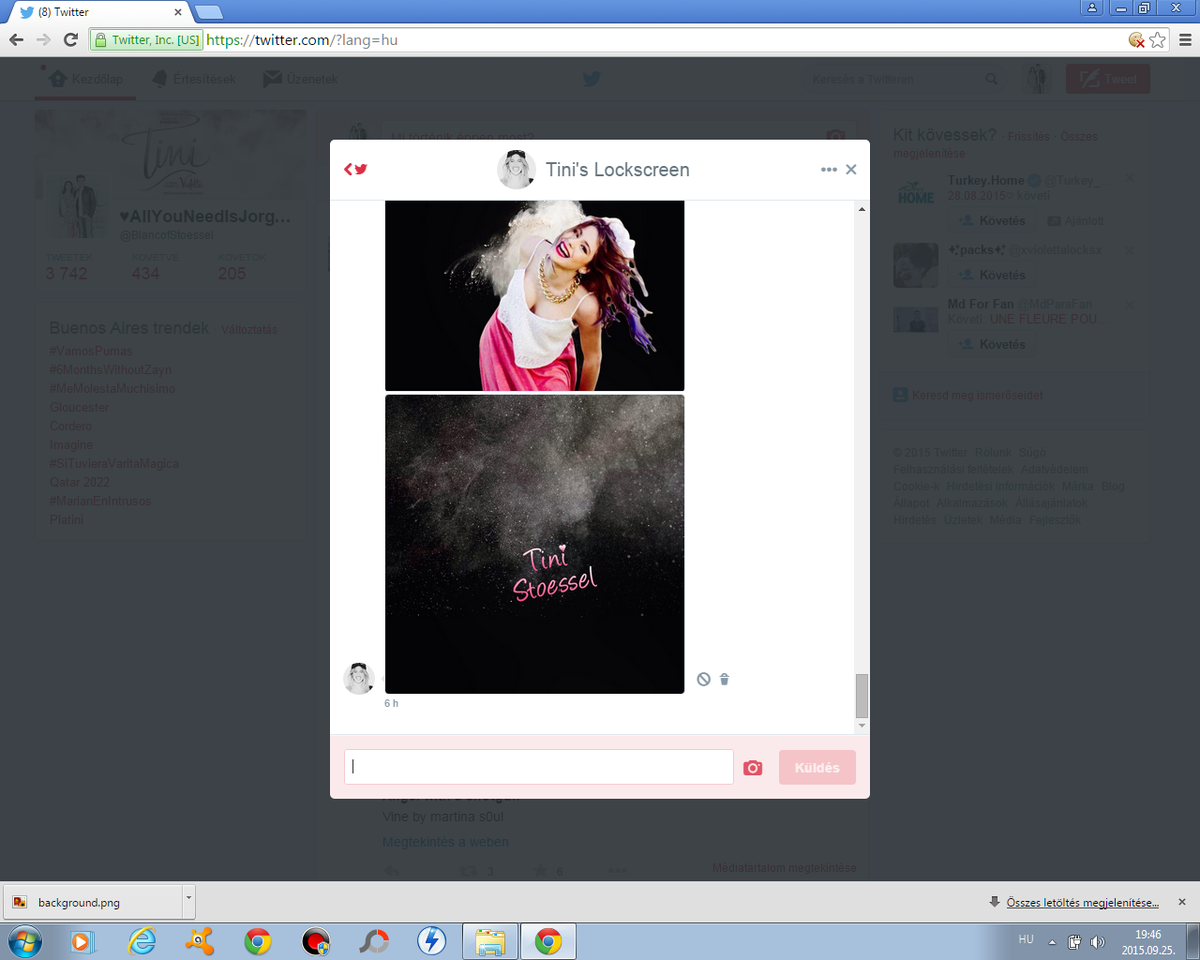Open #6MonthsWithoutZayn trend

pos(110,370)
